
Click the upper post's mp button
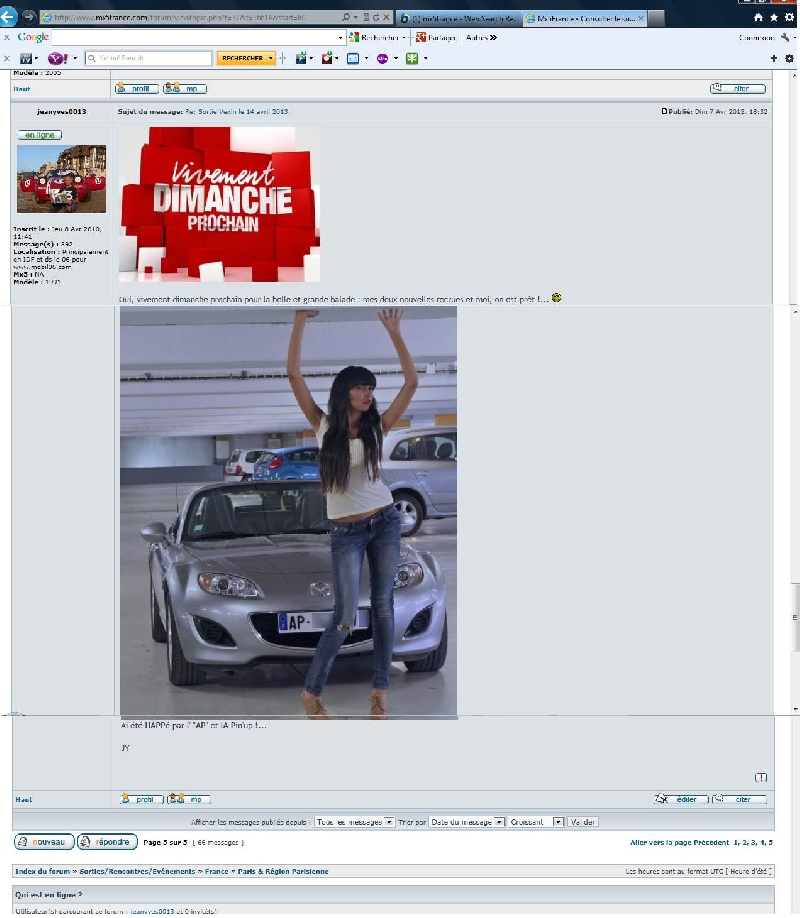[185, 88]
